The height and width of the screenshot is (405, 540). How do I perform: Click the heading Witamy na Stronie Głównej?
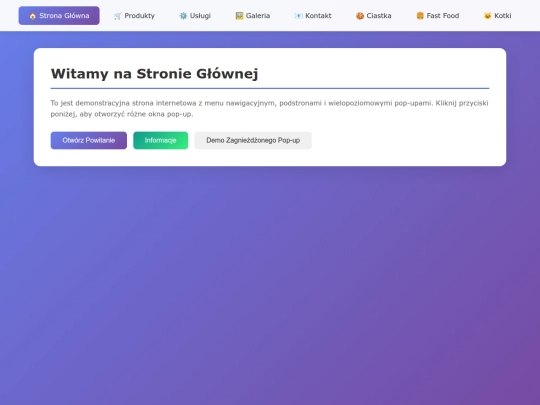pyautogui.click(x=155, y=74)
